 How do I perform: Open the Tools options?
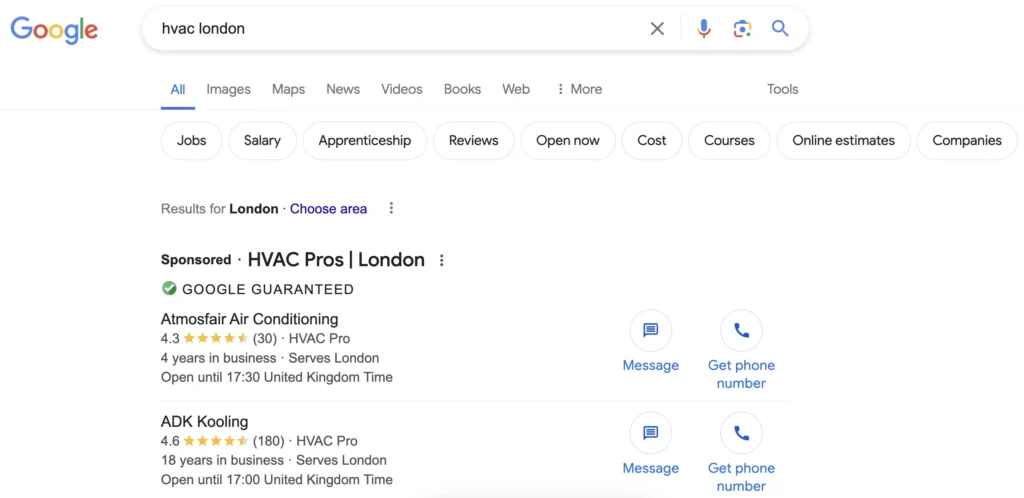pos(782,89)
